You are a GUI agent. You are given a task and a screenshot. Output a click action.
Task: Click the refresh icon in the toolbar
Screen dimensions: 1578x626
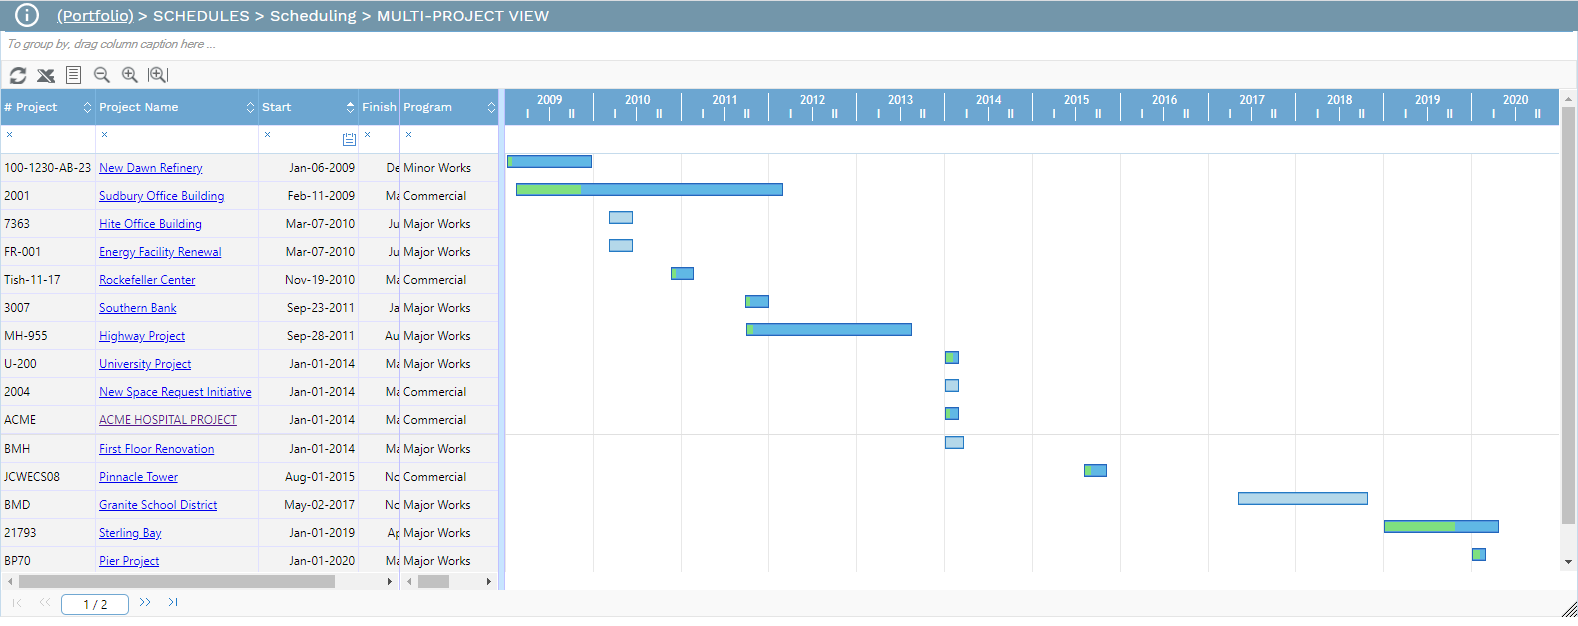tap(18, 75)
